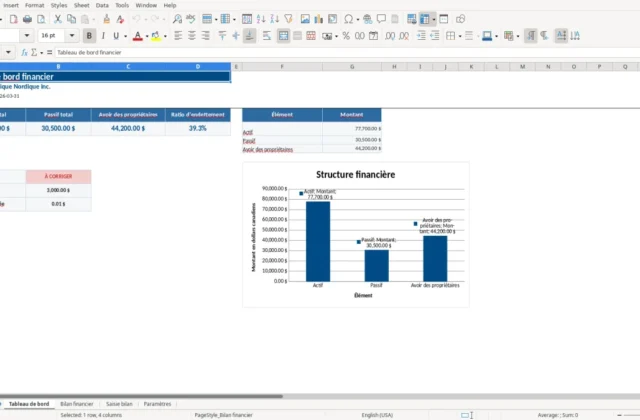Image resolution: width=640 pixels, height=420 pixels.
Task: Click the Cut scissors icon
Action: pyautogui.click(x=58, y=19)
